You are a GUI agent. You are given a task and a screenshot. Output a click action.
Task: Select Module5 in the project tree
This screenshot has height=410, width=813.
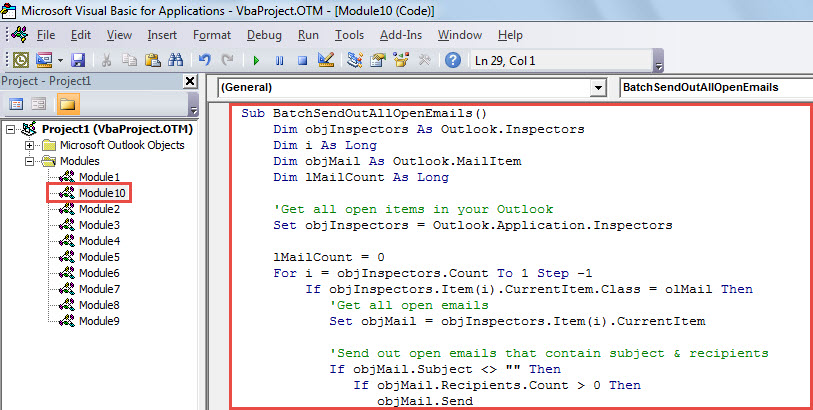pos(99,256)
